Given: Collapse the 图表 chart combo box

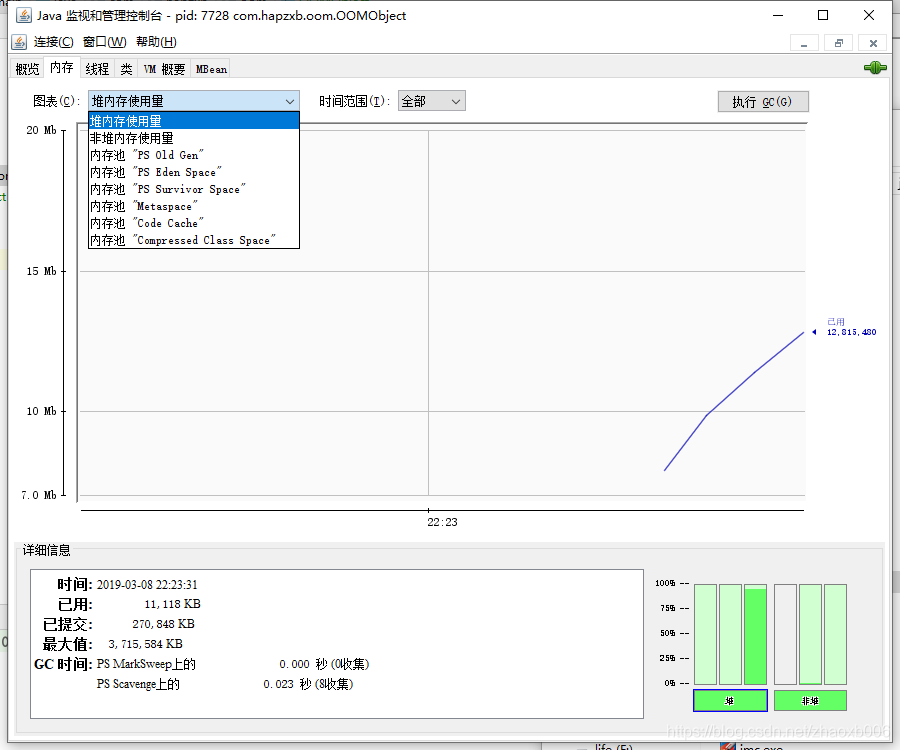Looking at the screenshot, I should tap(194, 101).
